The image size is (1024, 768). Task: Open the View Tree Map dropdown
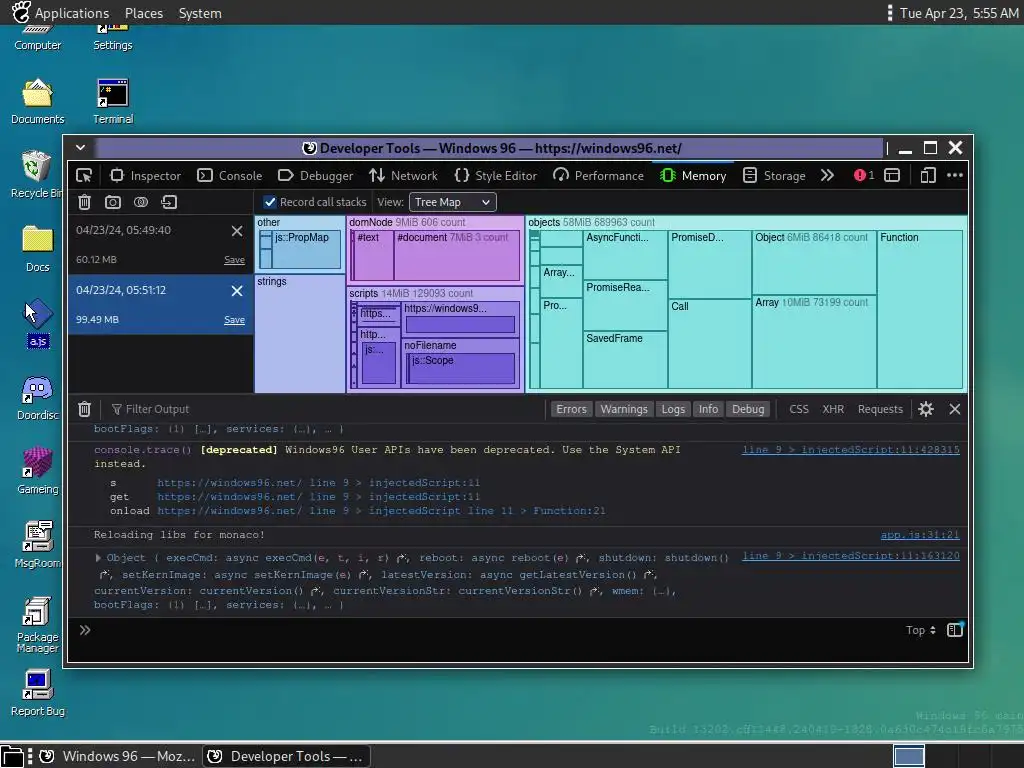click(453, 202)
